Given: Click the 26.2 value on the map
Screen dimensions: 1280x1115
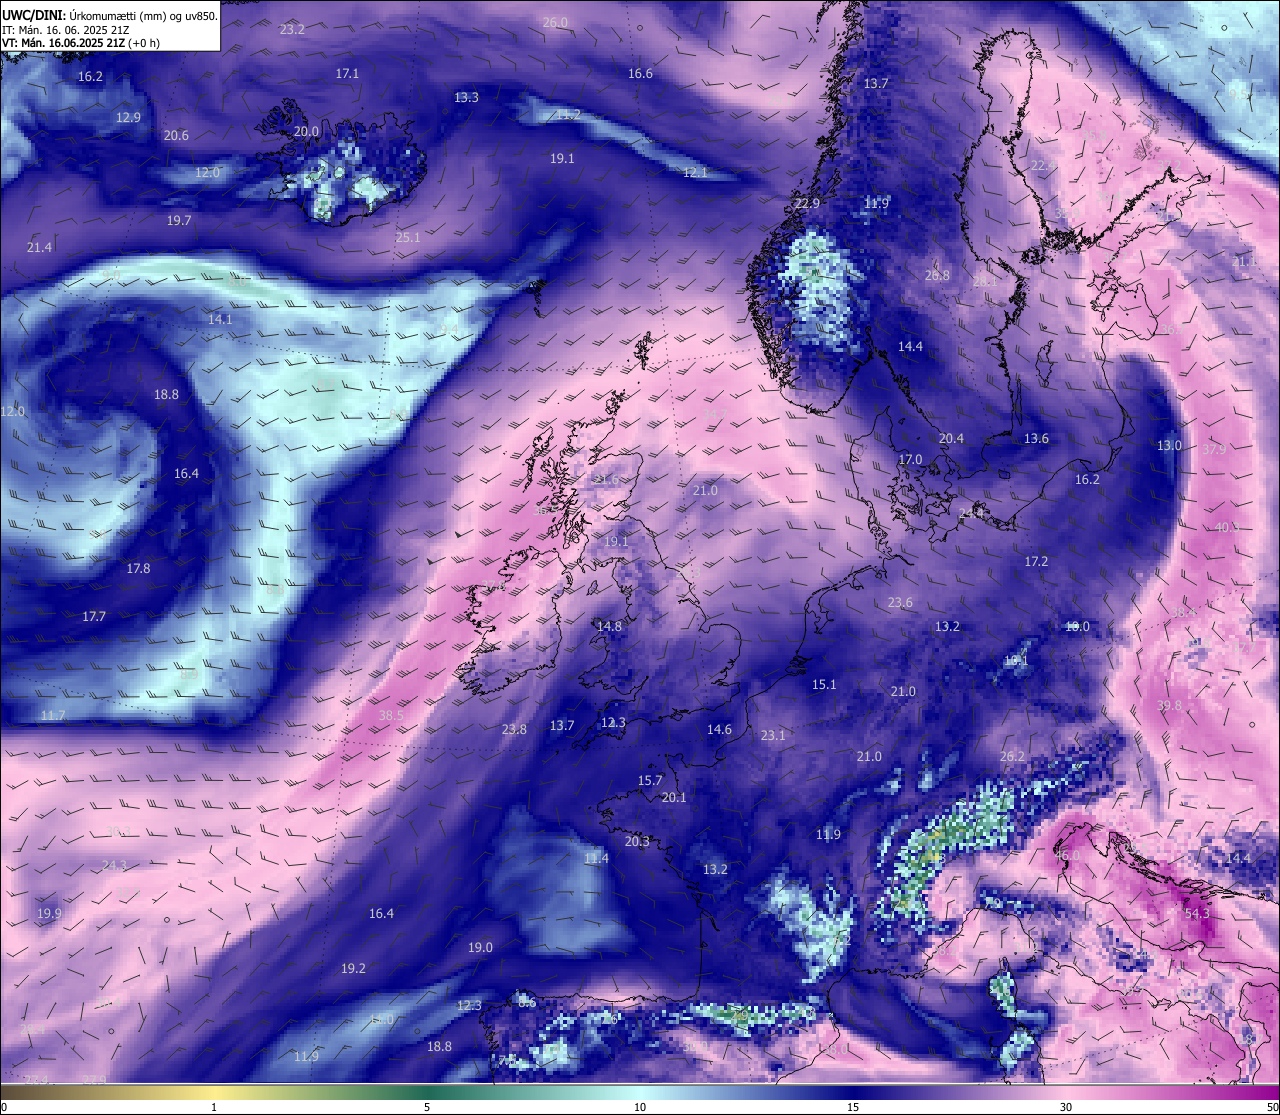Looking at the screenshot, I should coord(1012,756).
